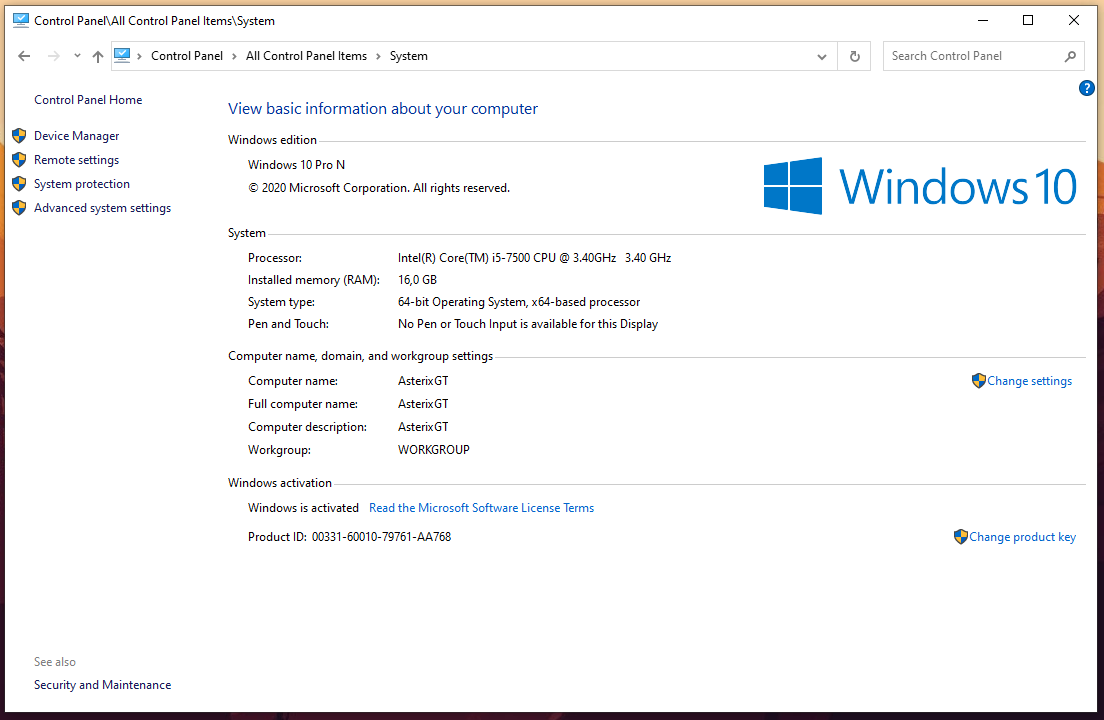Select the System breadcrumb
This screenshot has width=1104, height=720.
click(x=408, y=56)
